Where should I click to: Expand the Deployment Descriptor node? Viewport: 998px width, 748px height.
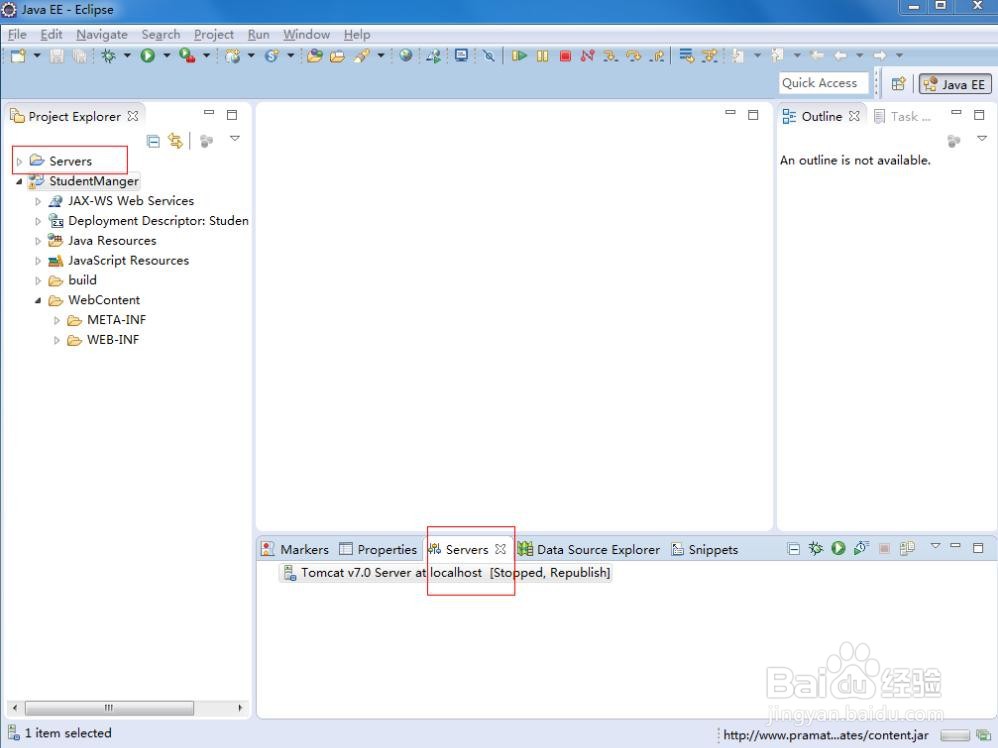(x=38, y=221)
